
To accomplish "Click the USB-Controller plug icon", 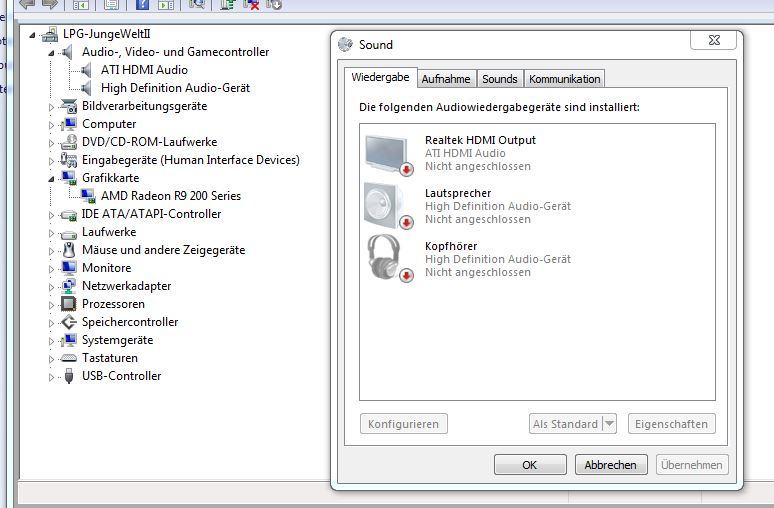I will click(69, 376).
